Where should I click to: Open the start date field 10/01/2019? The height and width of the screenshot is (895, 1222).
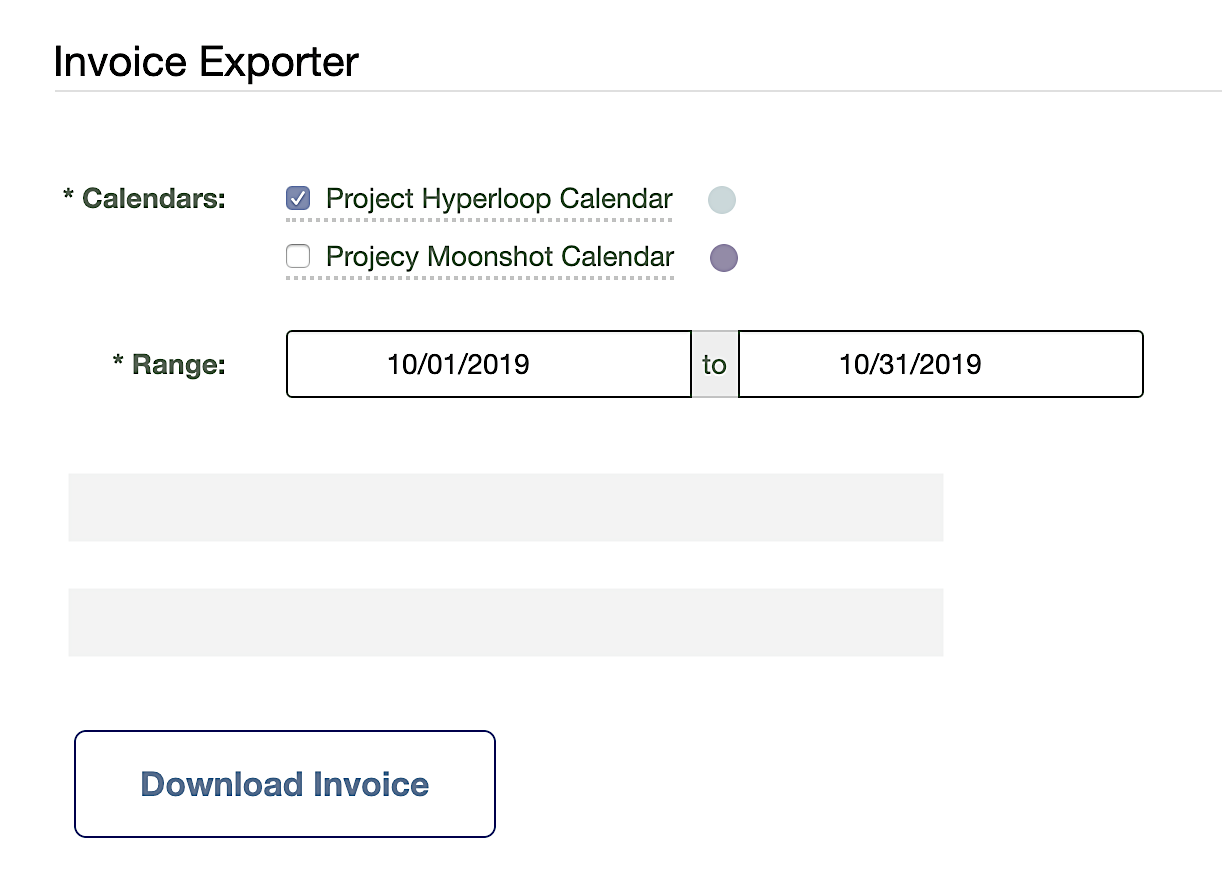[489, 364]
